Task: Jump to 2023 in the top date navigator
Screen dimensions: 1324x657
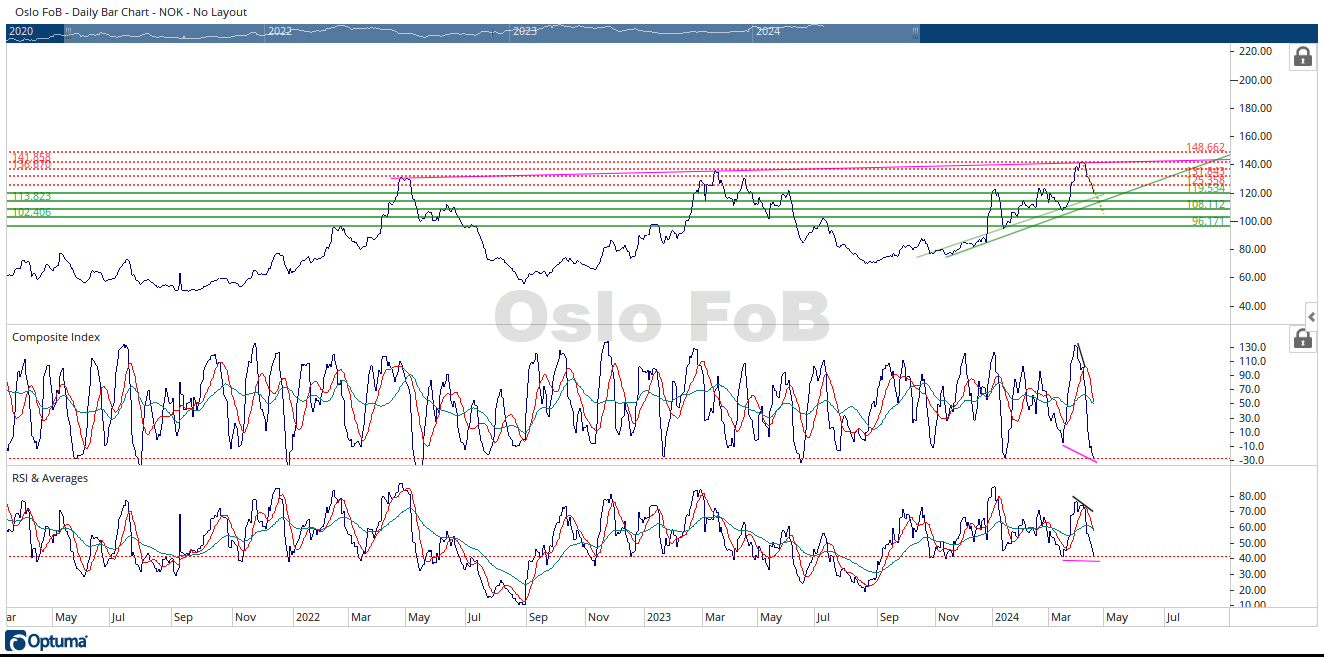Action: click(524, 32)
